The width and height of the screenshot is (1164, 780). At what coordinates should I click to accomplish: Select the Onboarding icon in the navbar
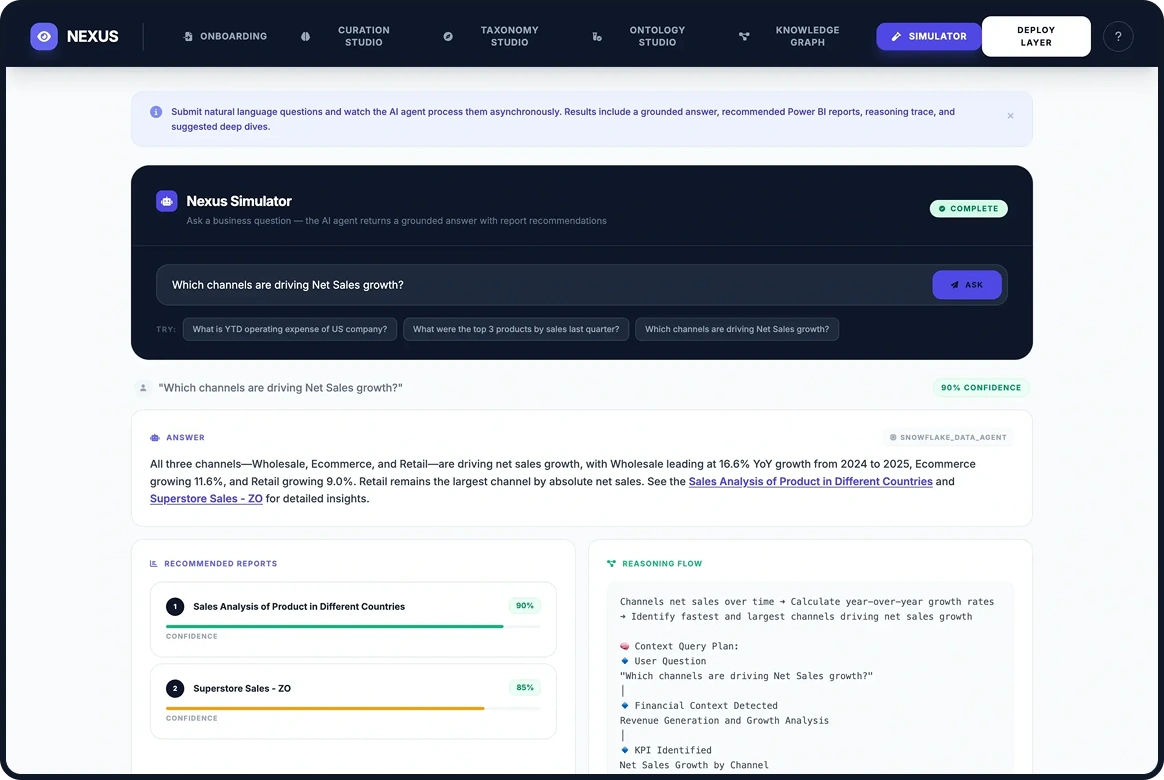pyautogui.click(x=186, y=36)
